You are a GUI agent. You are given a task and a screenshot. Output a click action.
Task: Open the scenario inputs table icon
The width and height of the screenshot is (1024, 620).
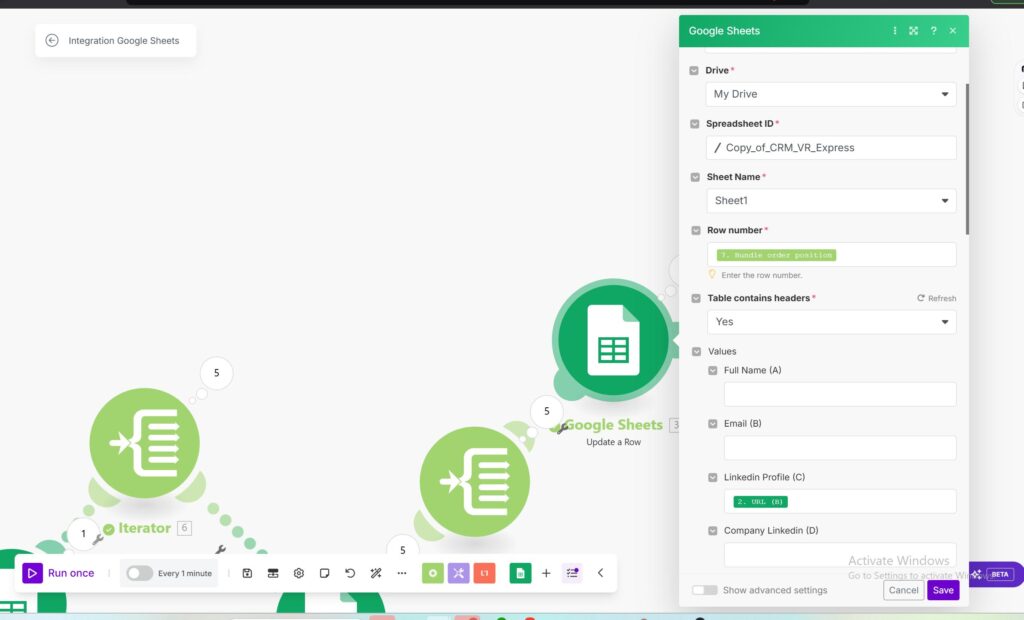click(x=273, y=573)
